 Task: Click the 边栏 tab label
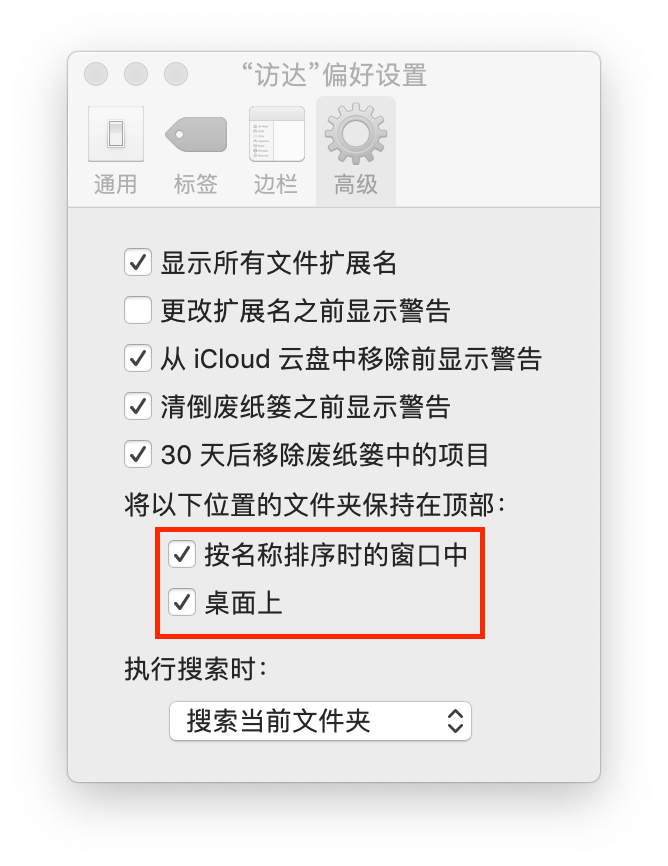(x=276, y=184)
